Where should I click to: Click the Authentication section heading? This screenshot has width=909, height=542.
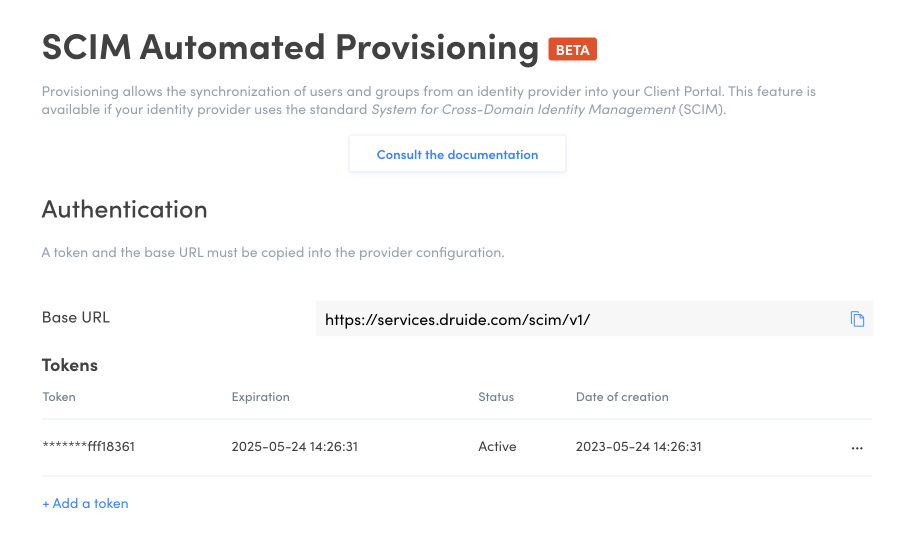[124, 209]
